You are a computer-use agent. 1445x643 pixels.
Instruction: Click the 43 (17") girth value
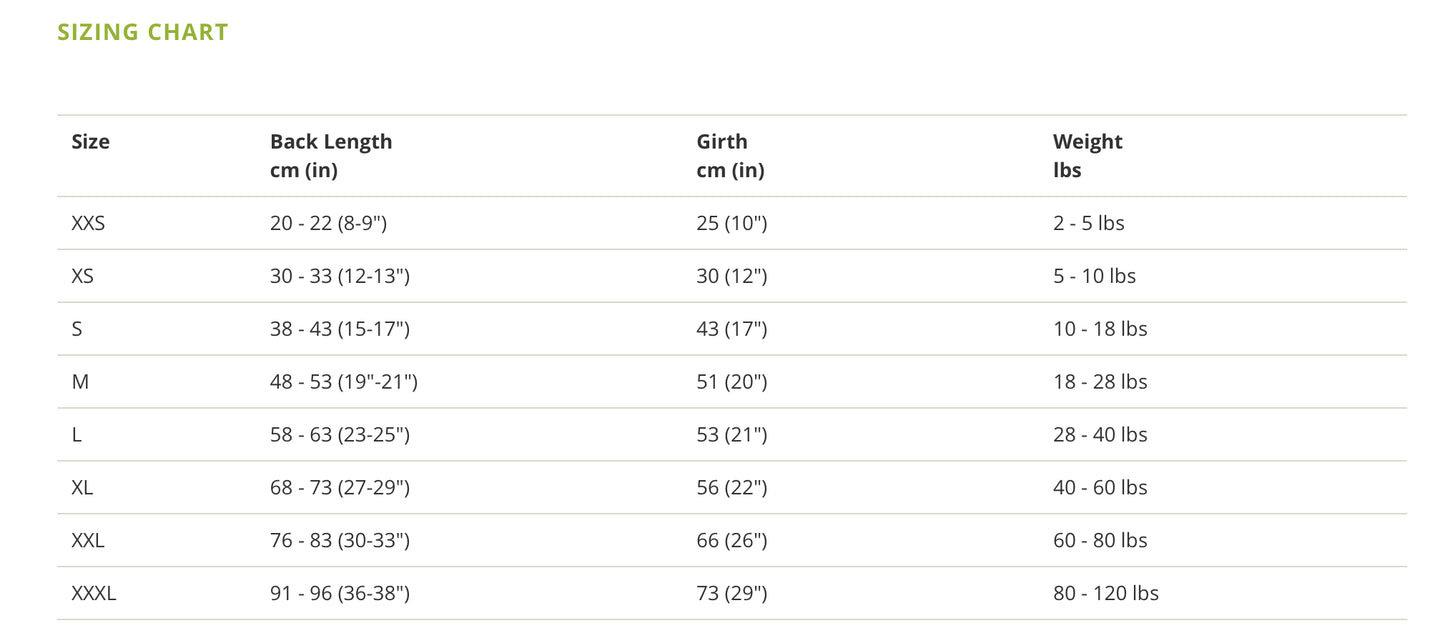coord(731,329)
